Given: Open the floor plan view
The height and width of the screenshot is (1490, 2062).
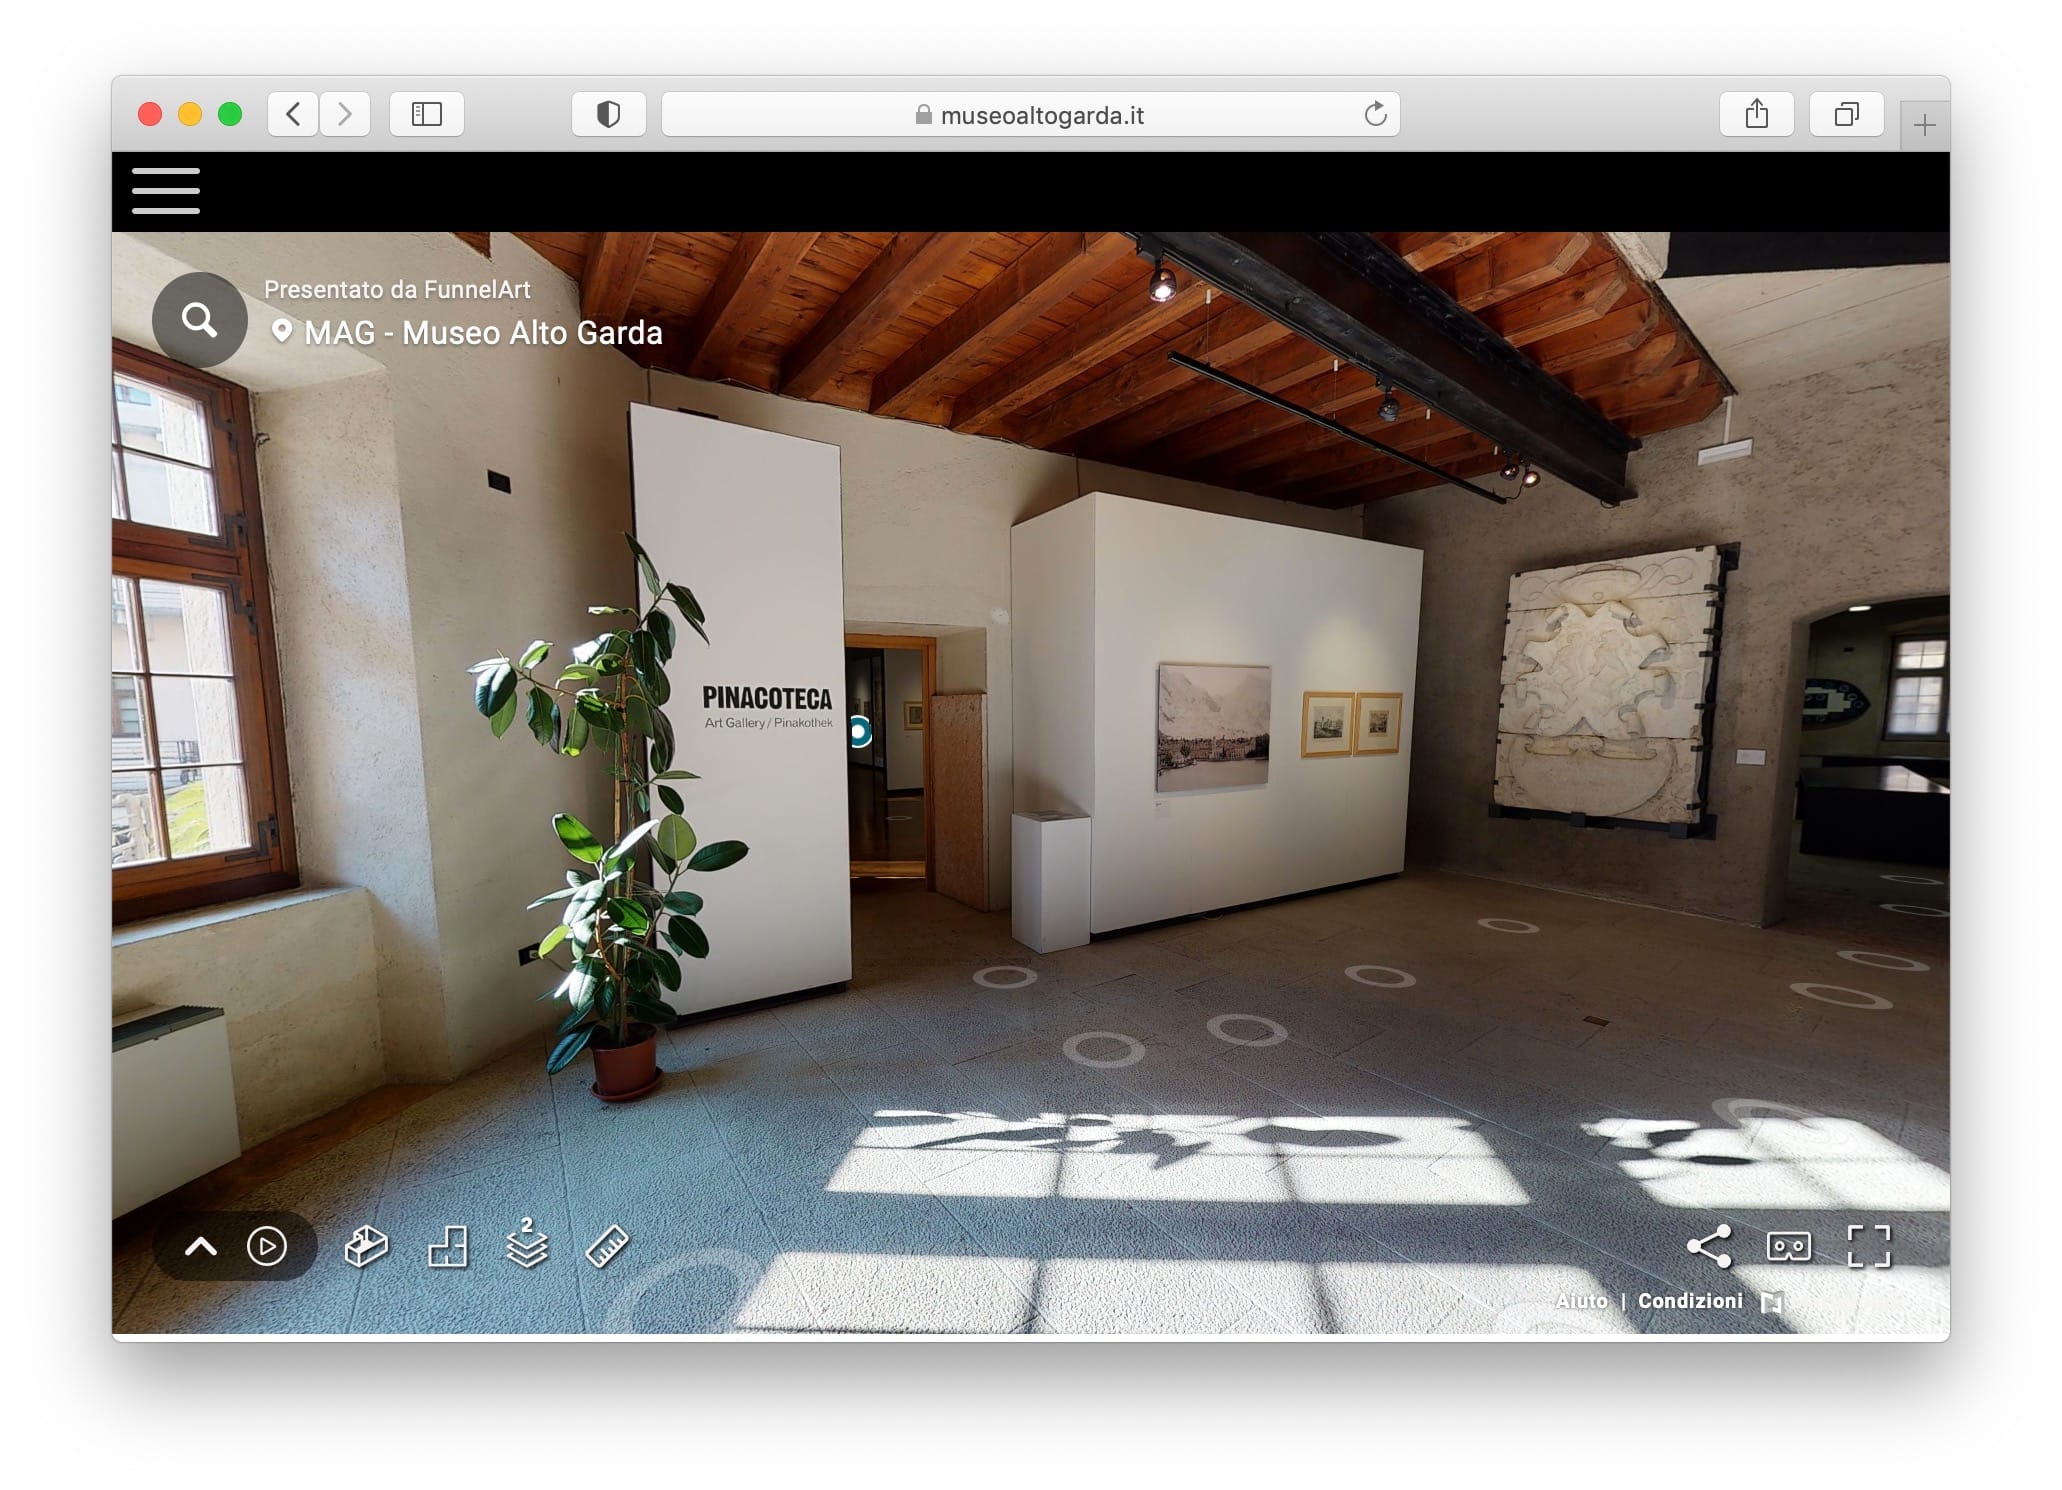Looking at the screenshot, I should [x=447, y=1247].
